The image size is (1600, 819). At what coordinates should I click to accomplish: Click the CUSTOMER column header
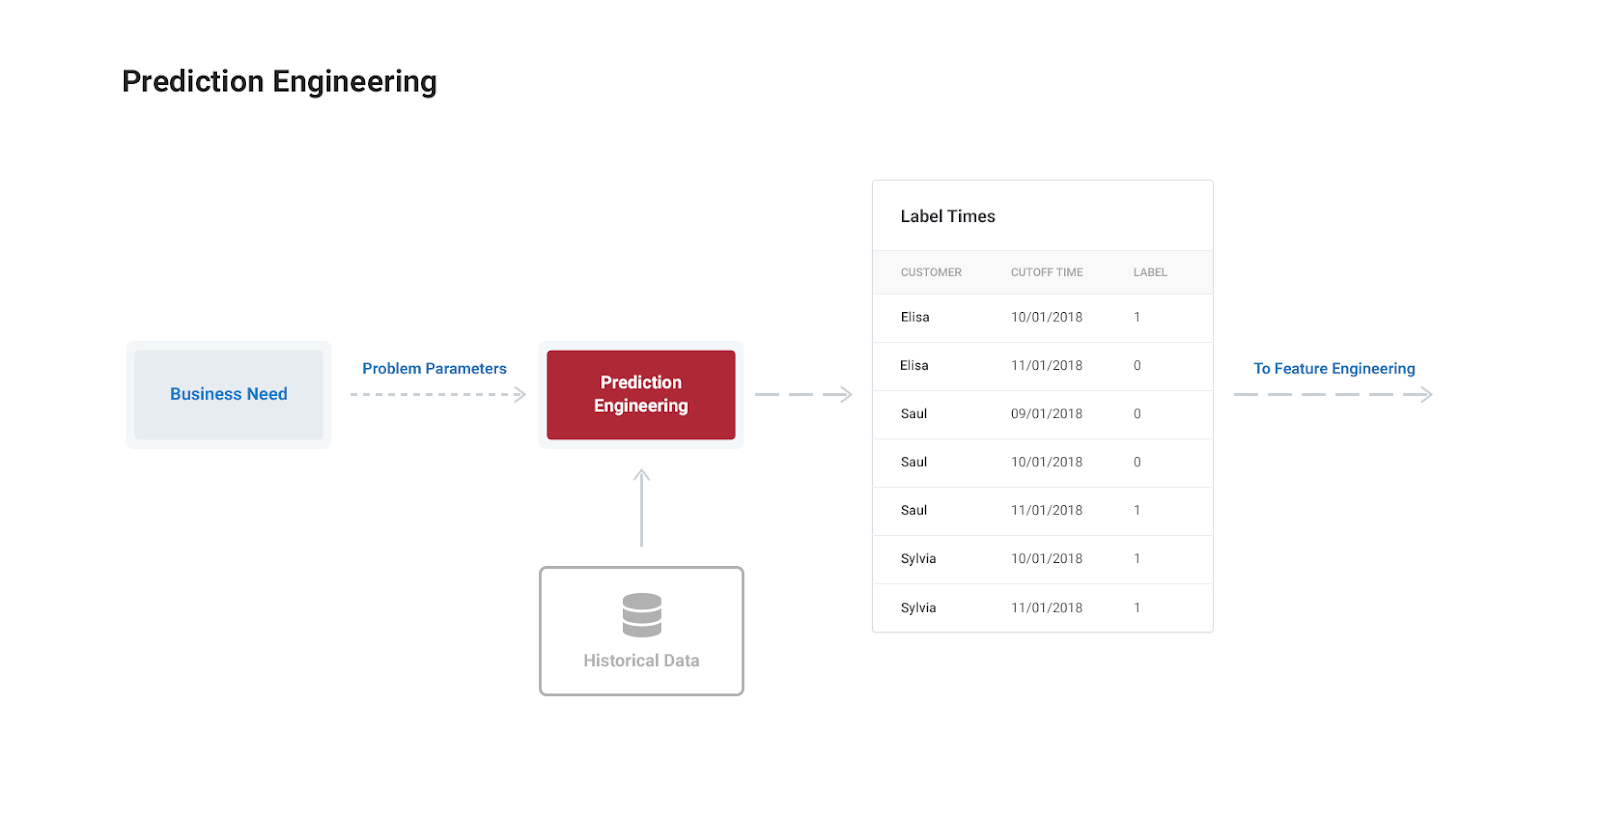point(931,272)
